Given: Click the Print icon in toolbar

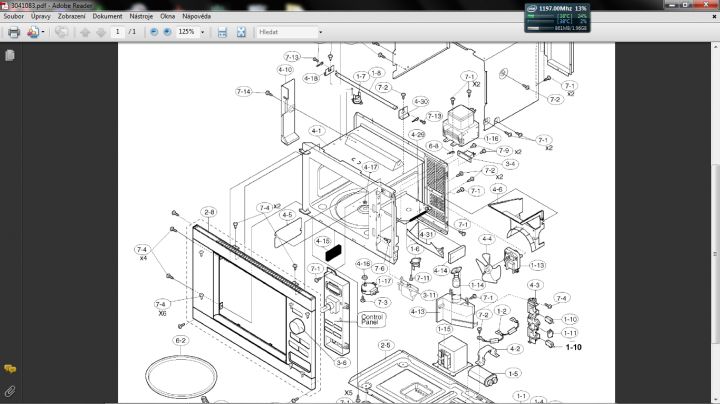Looking at the screenshot, I should [14, 32].
